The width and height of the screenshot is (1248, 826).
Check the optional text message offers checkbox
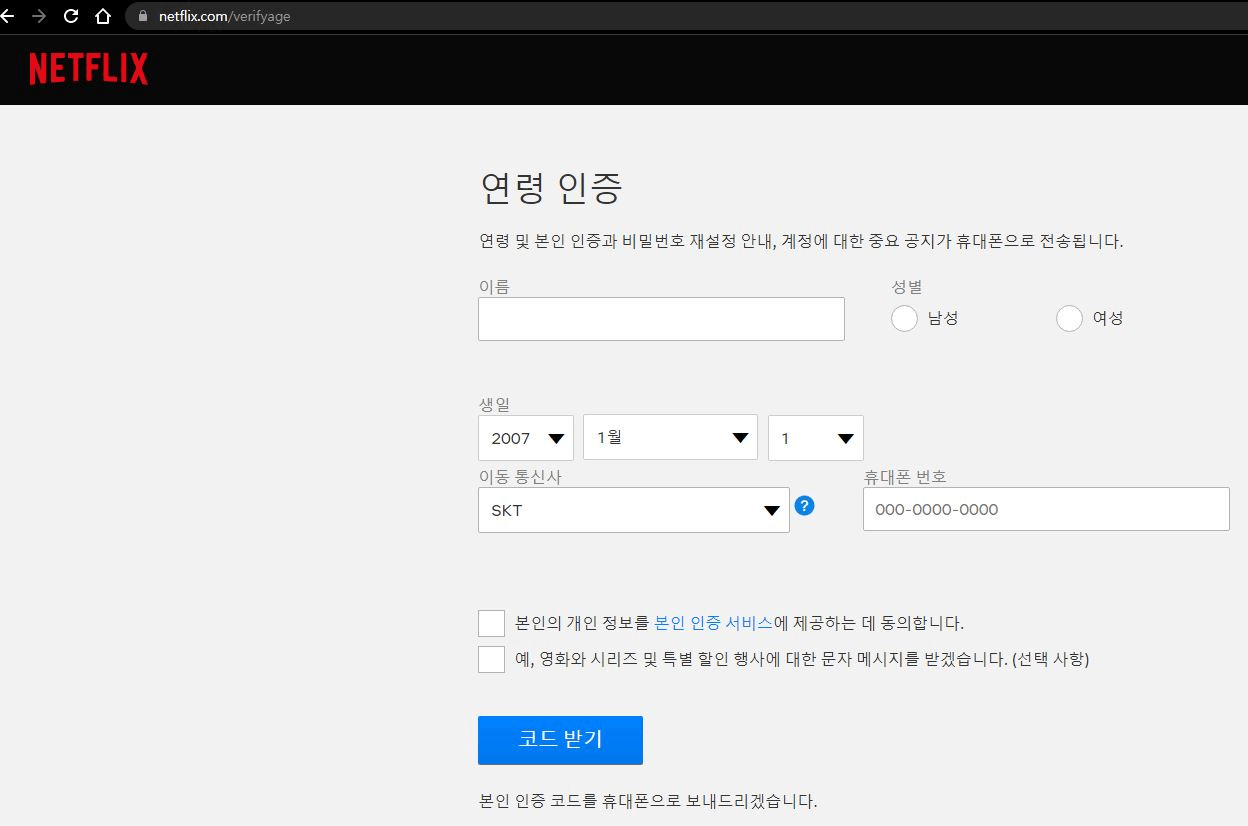click(491, 659)
